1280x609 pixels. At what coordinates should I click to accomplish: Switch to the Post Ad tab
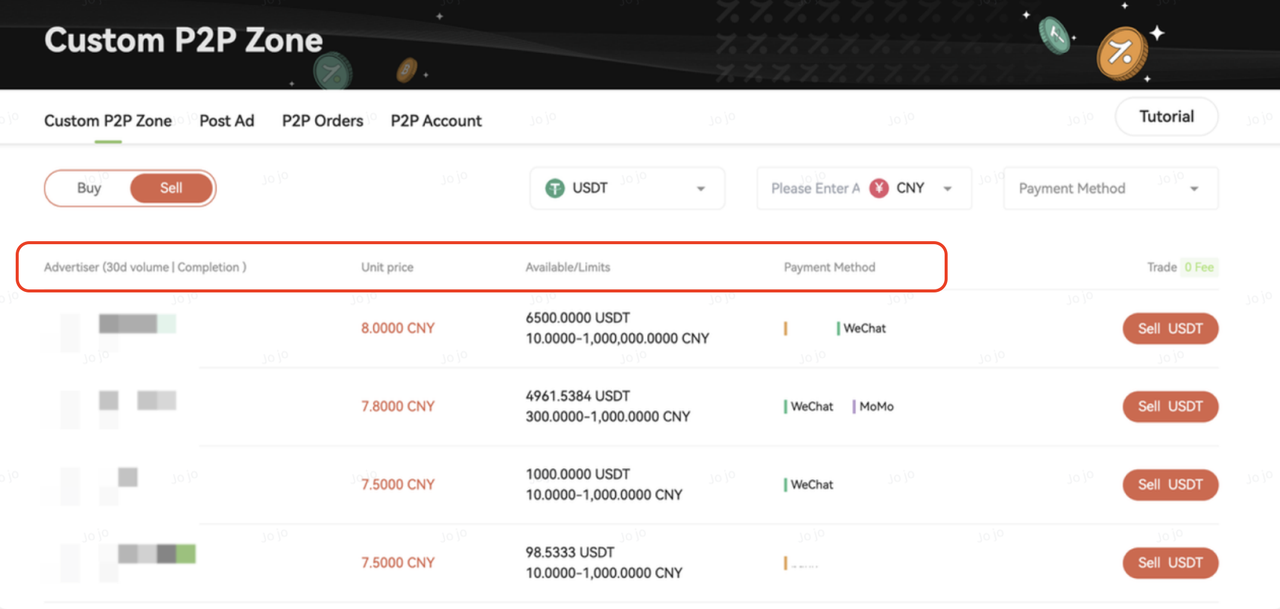(227, 121)
